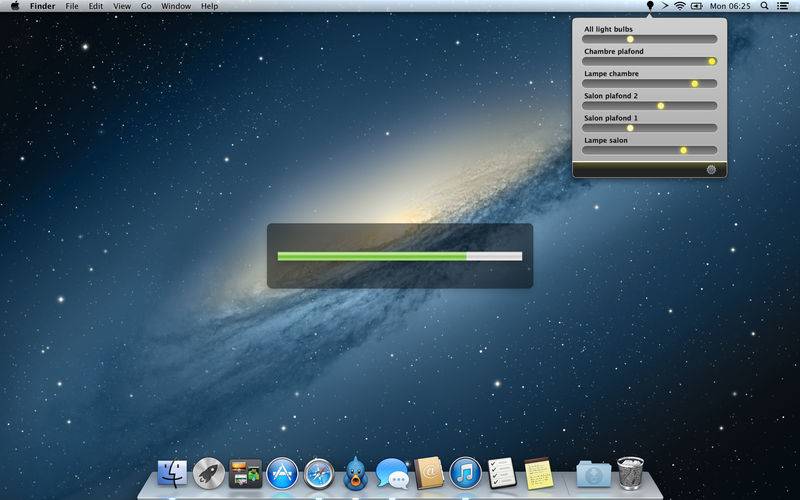The height and width of the screenshot is (500, 800).
Task: Open Notification Center list icon
Action: pos(783,6)
